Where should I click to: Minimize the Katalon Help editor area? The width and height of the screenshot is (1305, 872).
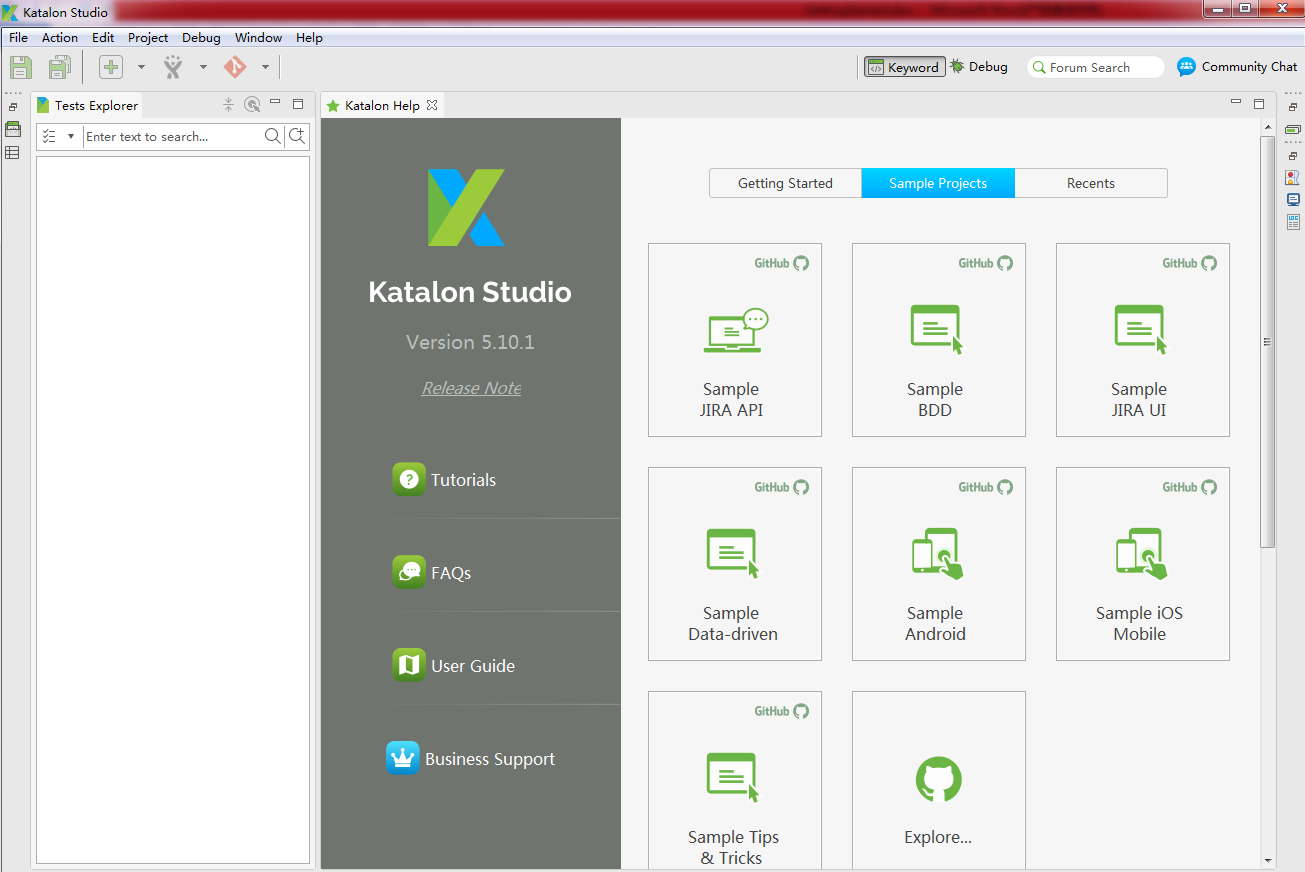pos(1237,103)
